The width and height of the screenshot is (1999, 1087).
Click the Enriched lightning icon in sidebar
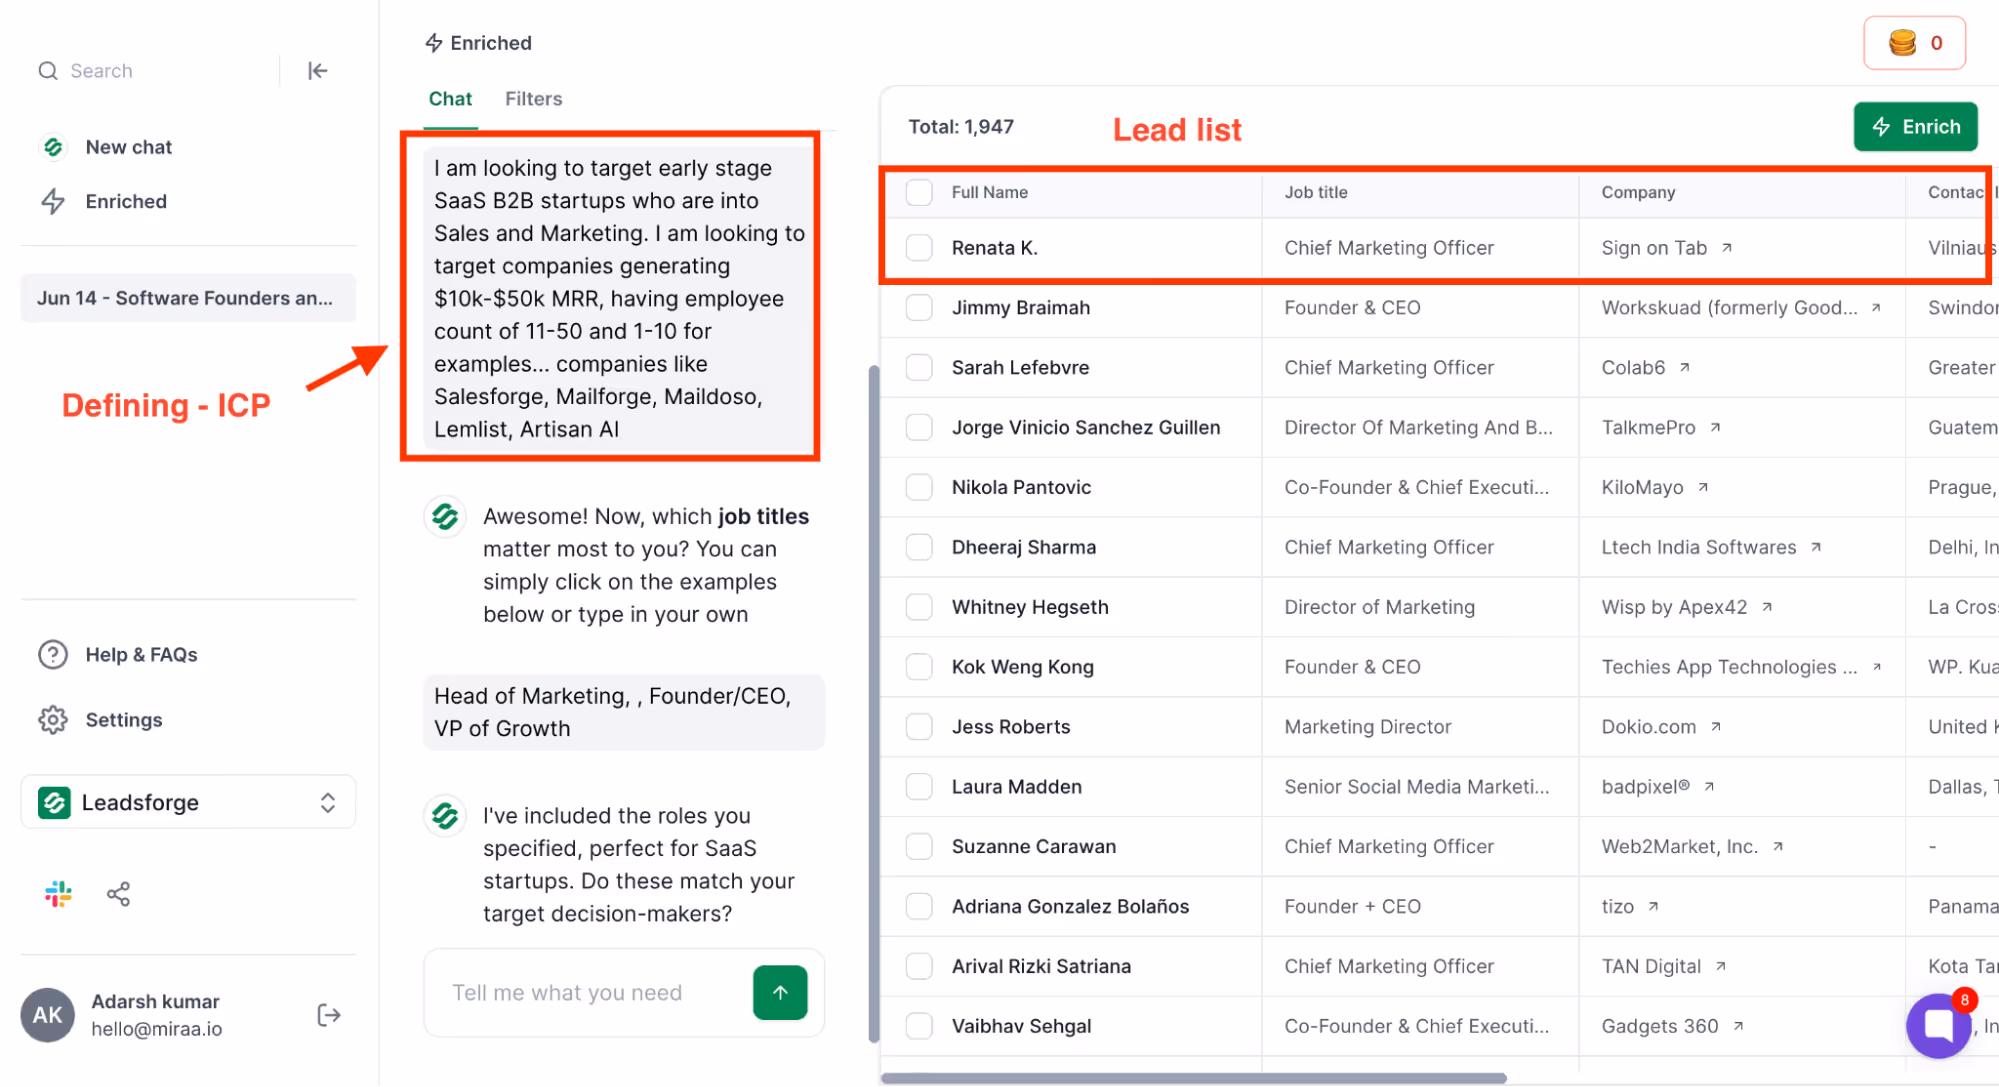click(x=53, y=202)
